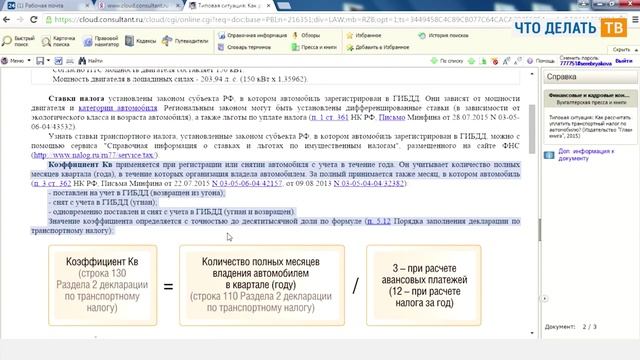
Task: Open N 03-05-04-04/32382 letter link
Action: point(369,183)
